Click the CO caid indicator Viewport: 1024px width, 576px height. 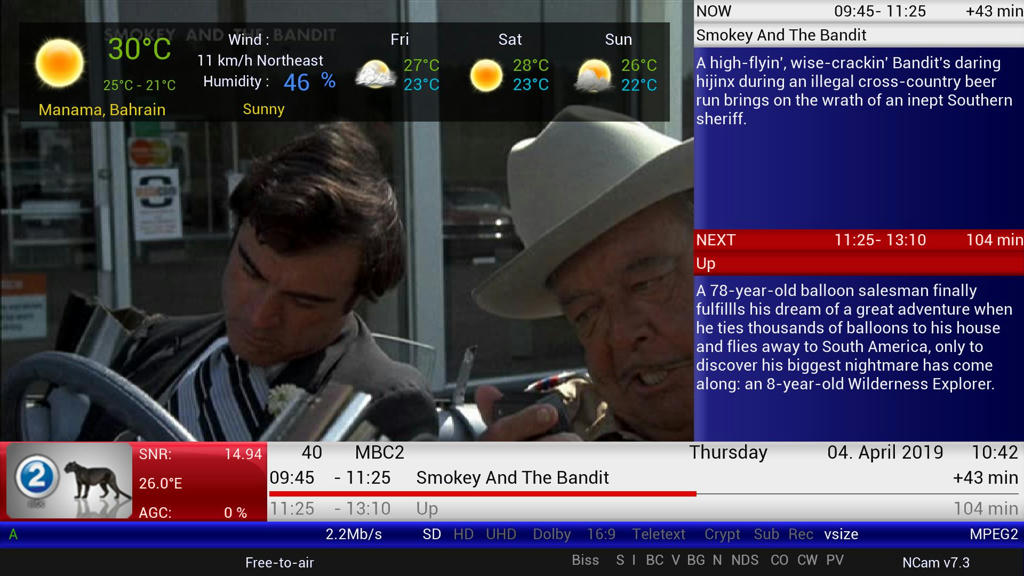point(779,560)
